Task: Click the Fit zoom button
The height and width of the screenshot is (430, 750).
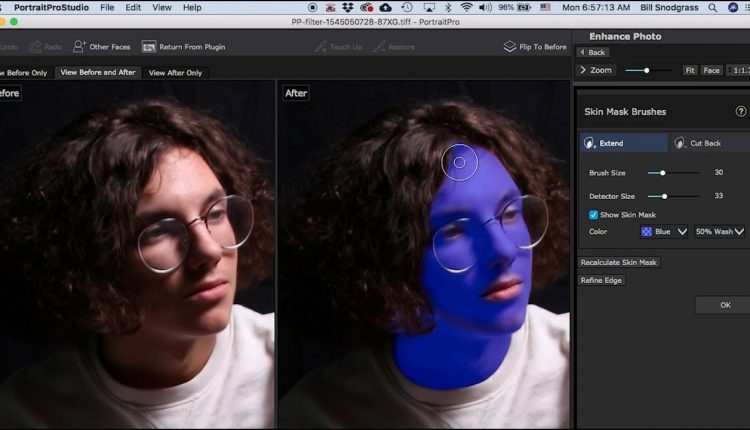Action: click(690, 70)
